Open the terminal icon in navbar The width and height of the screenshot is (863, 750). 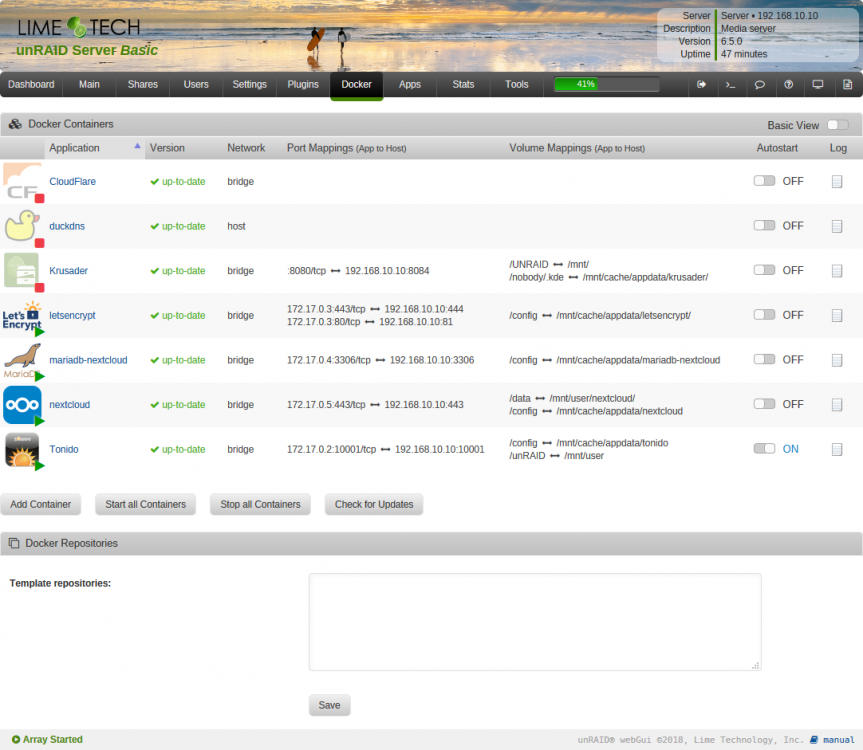(x=730, y=84)
